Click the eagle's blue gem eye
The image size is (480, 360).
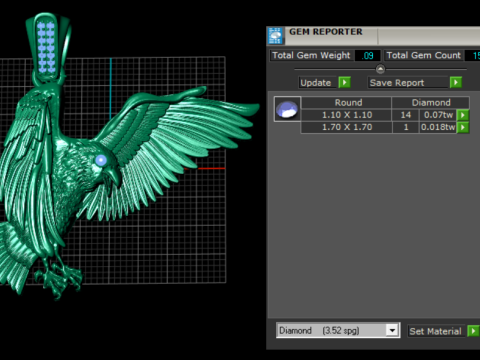tap(101, 161)
